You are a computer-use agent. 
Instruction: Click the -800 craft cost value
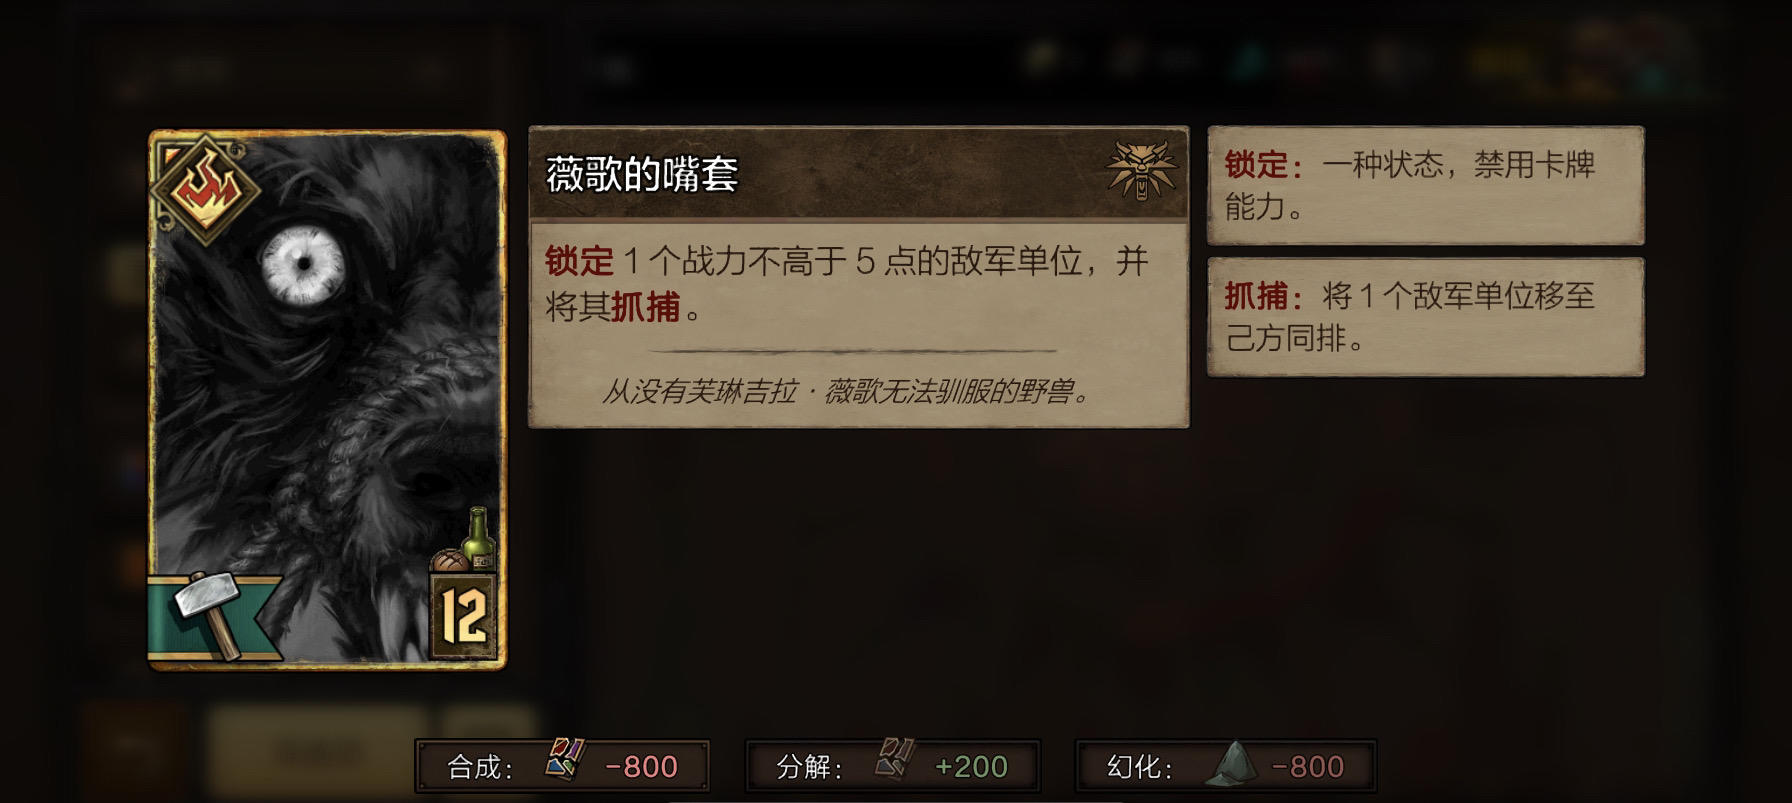(642, 767)
